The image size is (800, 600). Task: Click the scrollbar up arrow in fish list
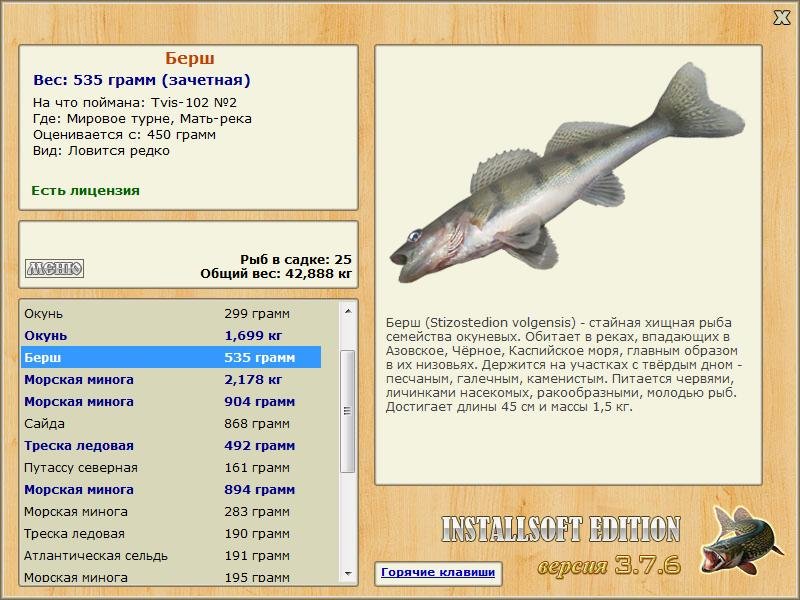(x=348, y=311)
